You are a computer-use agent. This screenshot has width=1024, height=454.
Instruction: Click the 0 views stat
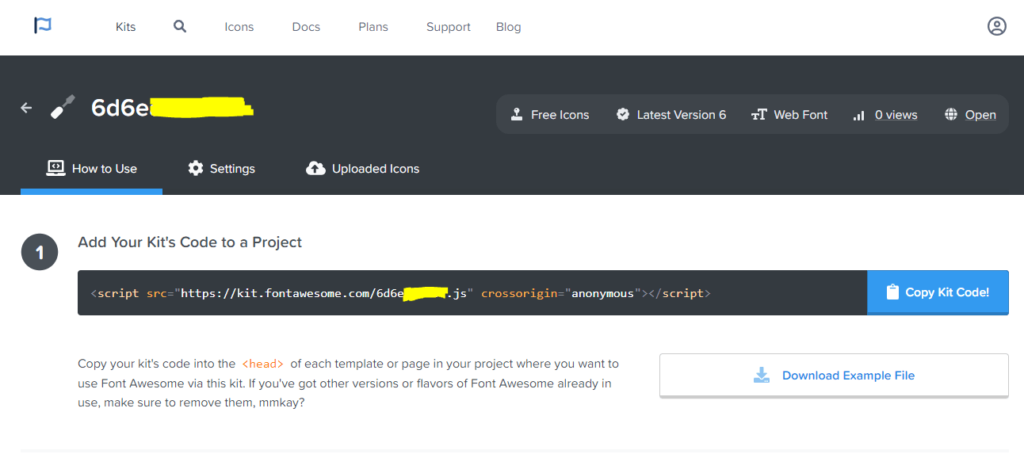click(884, 115)
